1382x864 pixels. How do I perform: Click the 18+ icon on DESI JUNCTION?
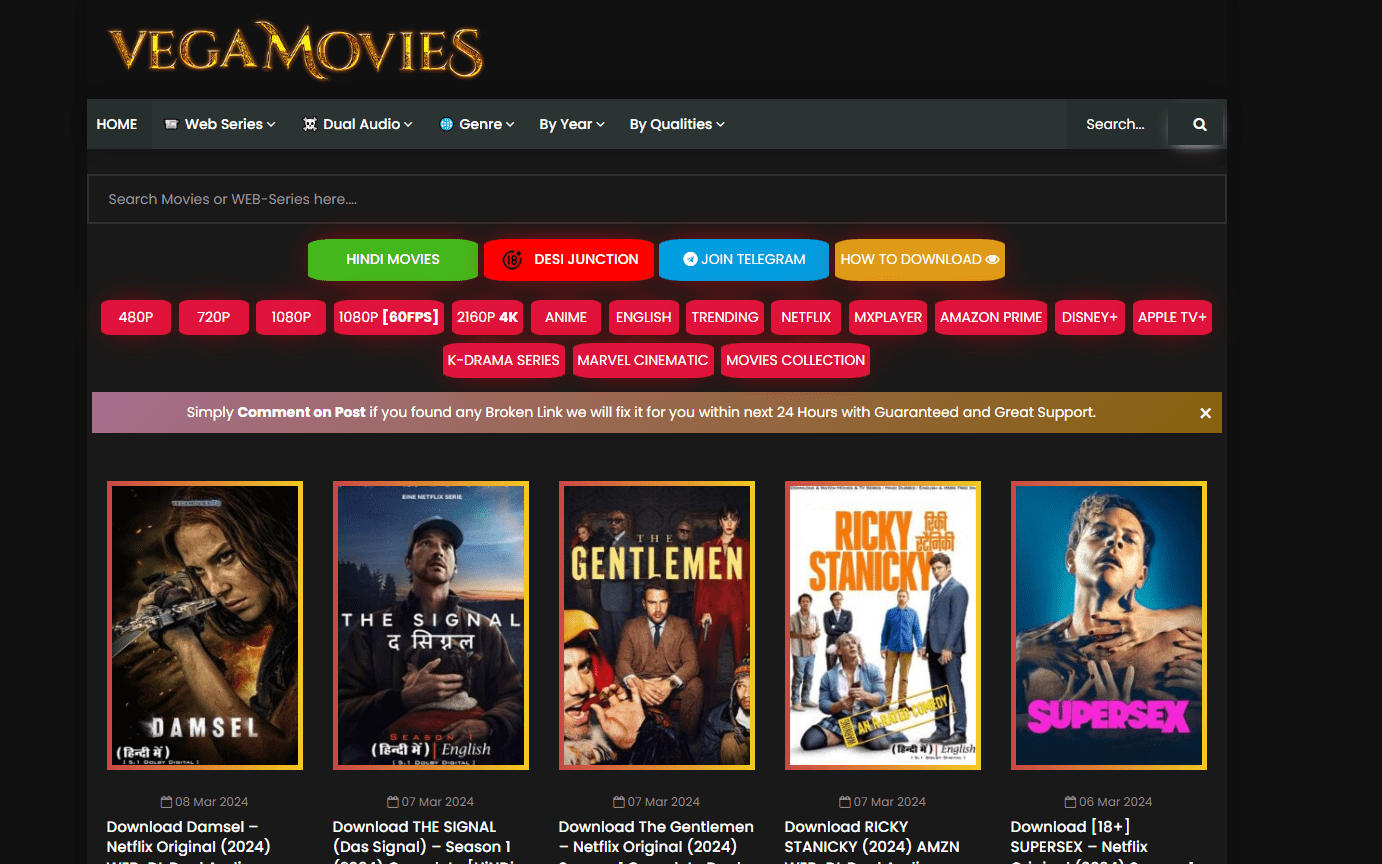tap(514, 260)
